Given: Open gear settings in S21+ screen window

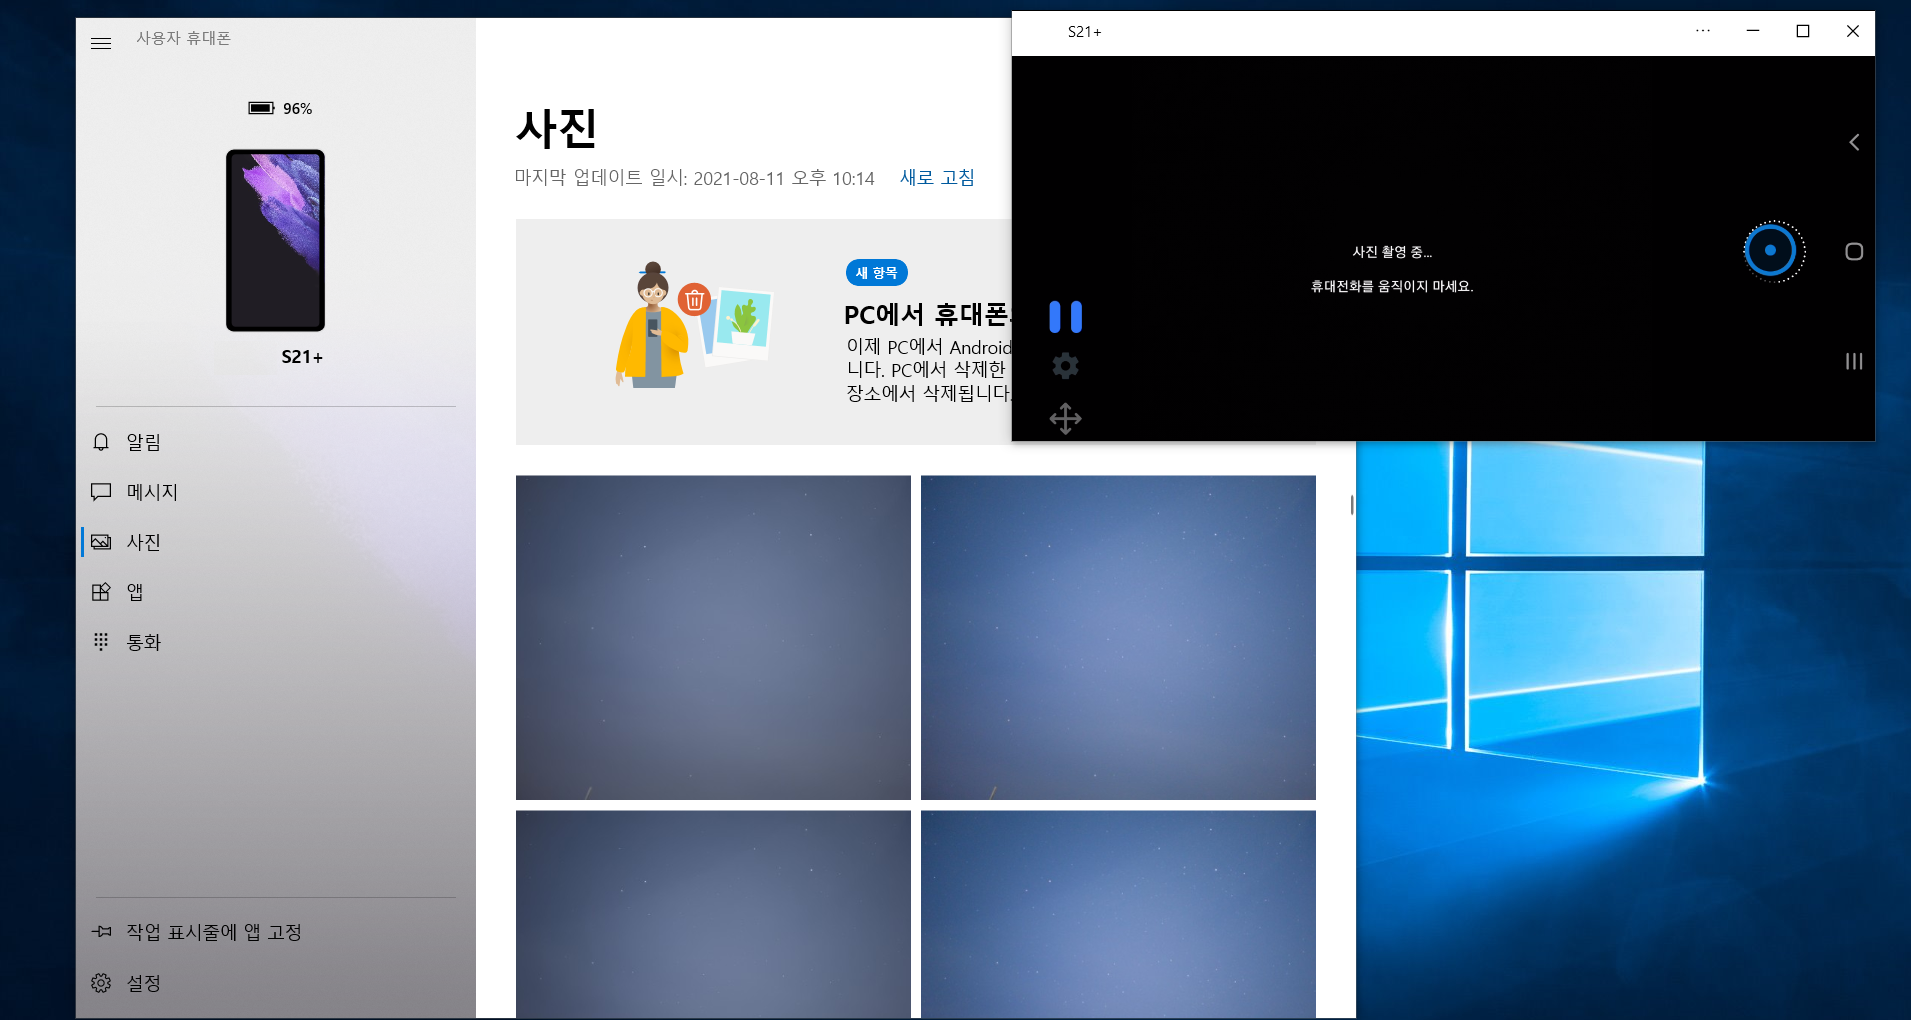Looking at the screenshot, I should pyautogui.click(x=1065, y=366).
